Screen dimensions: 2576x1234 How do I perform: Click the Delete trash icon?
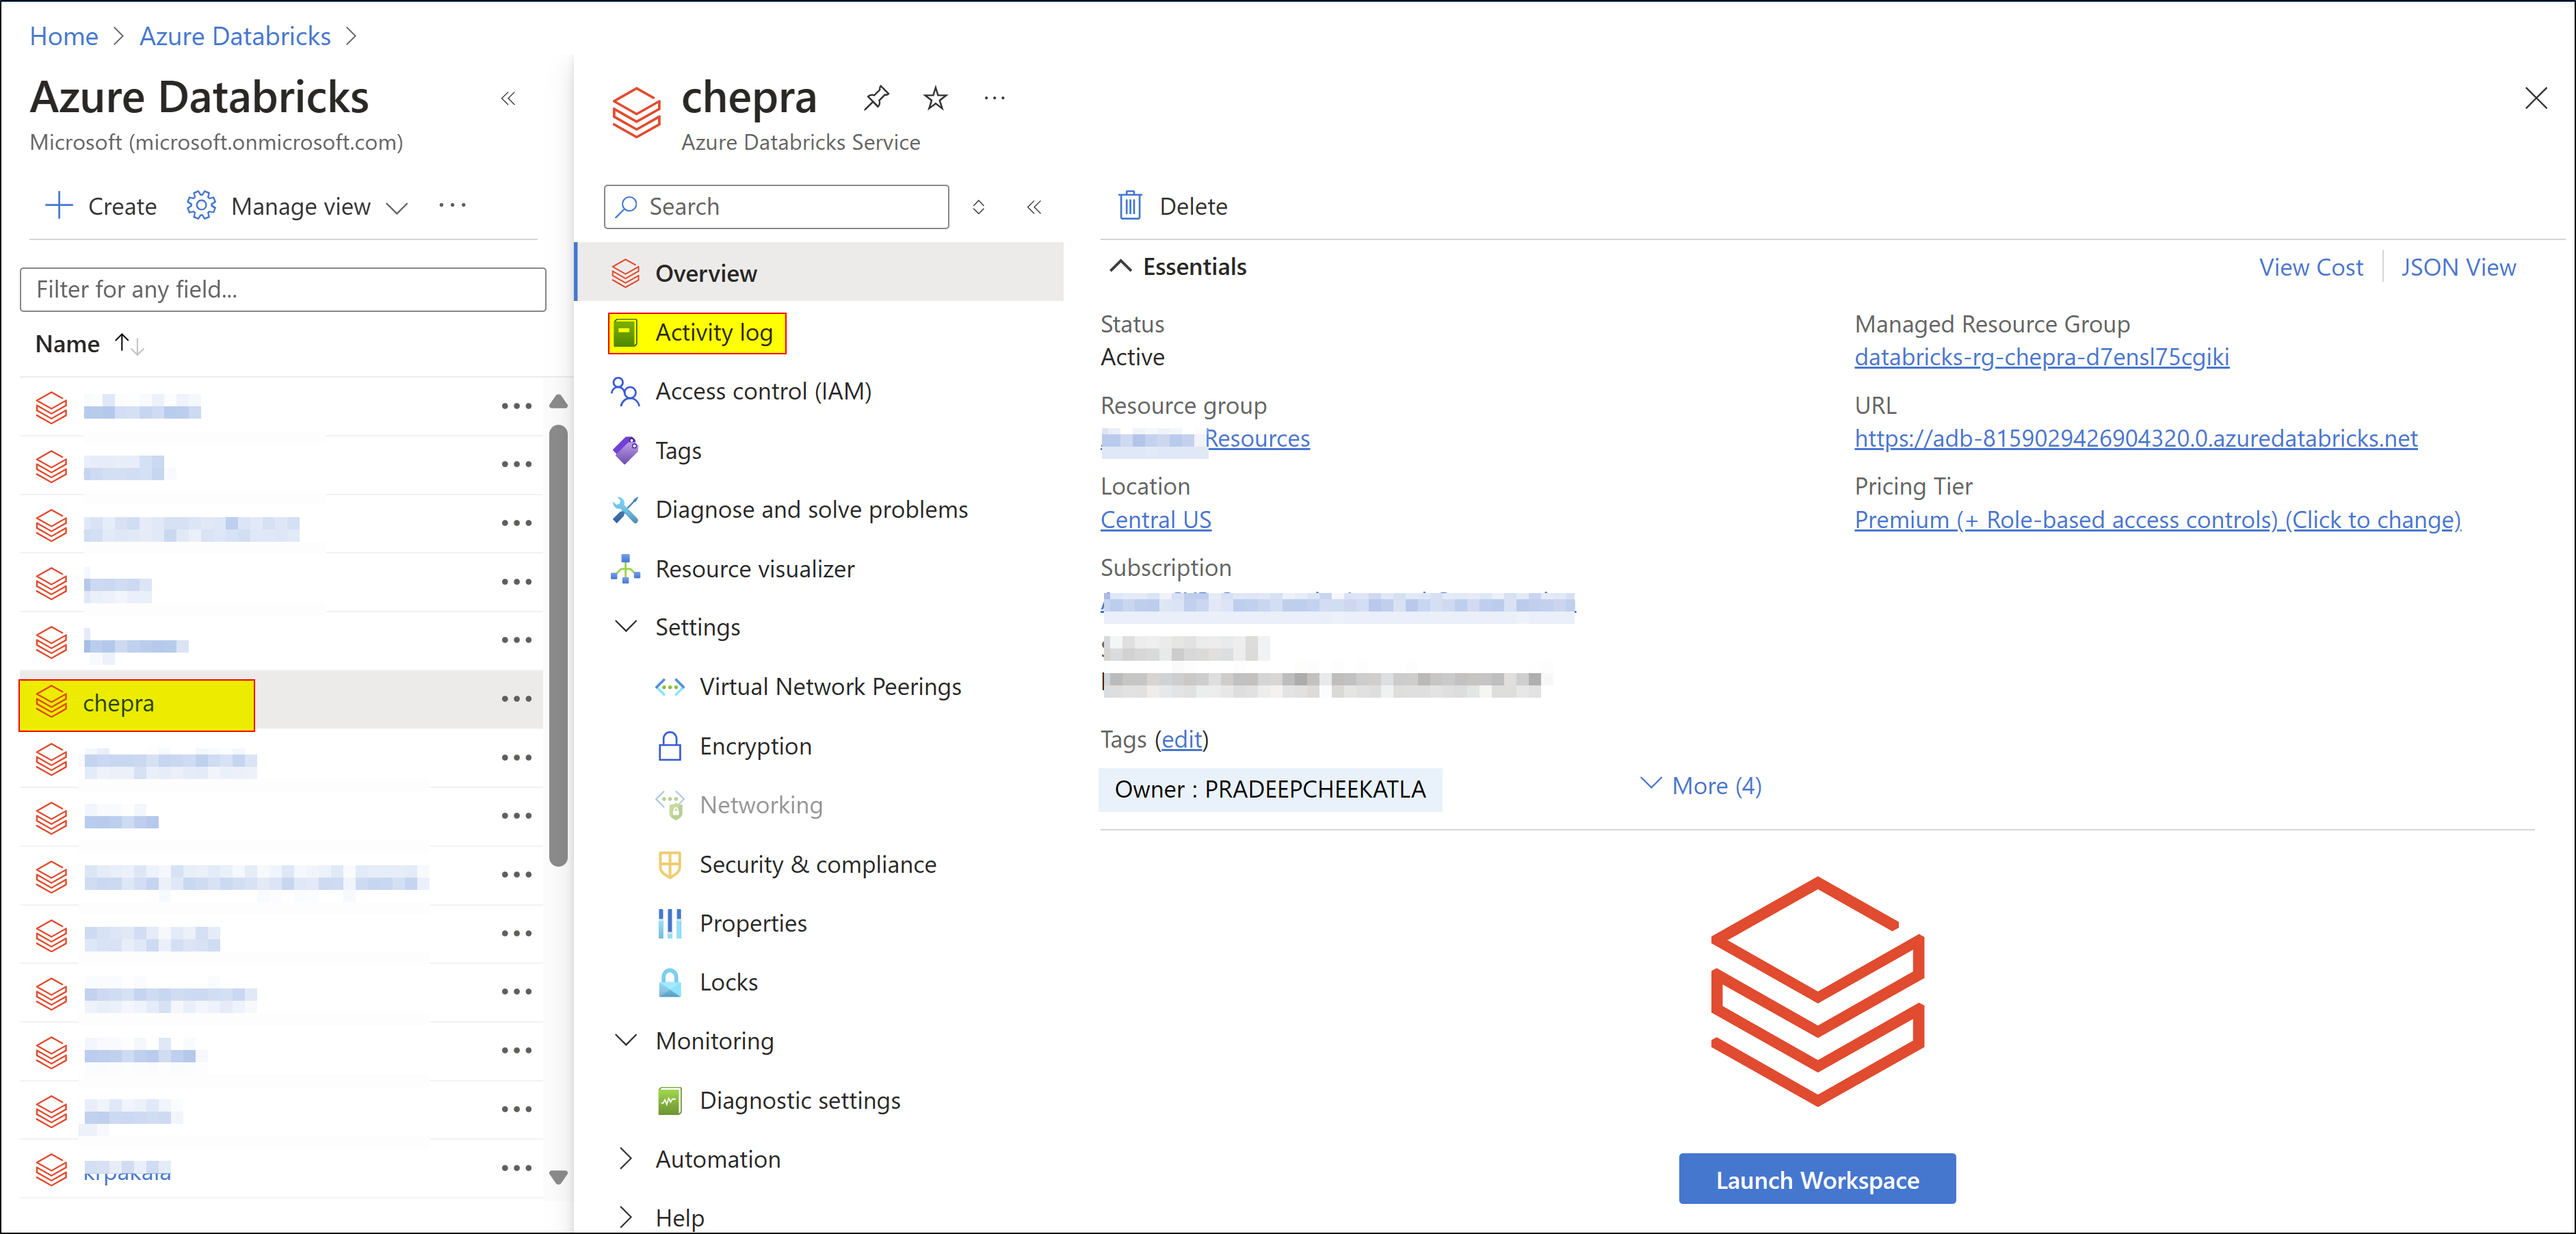point(1129,206)
